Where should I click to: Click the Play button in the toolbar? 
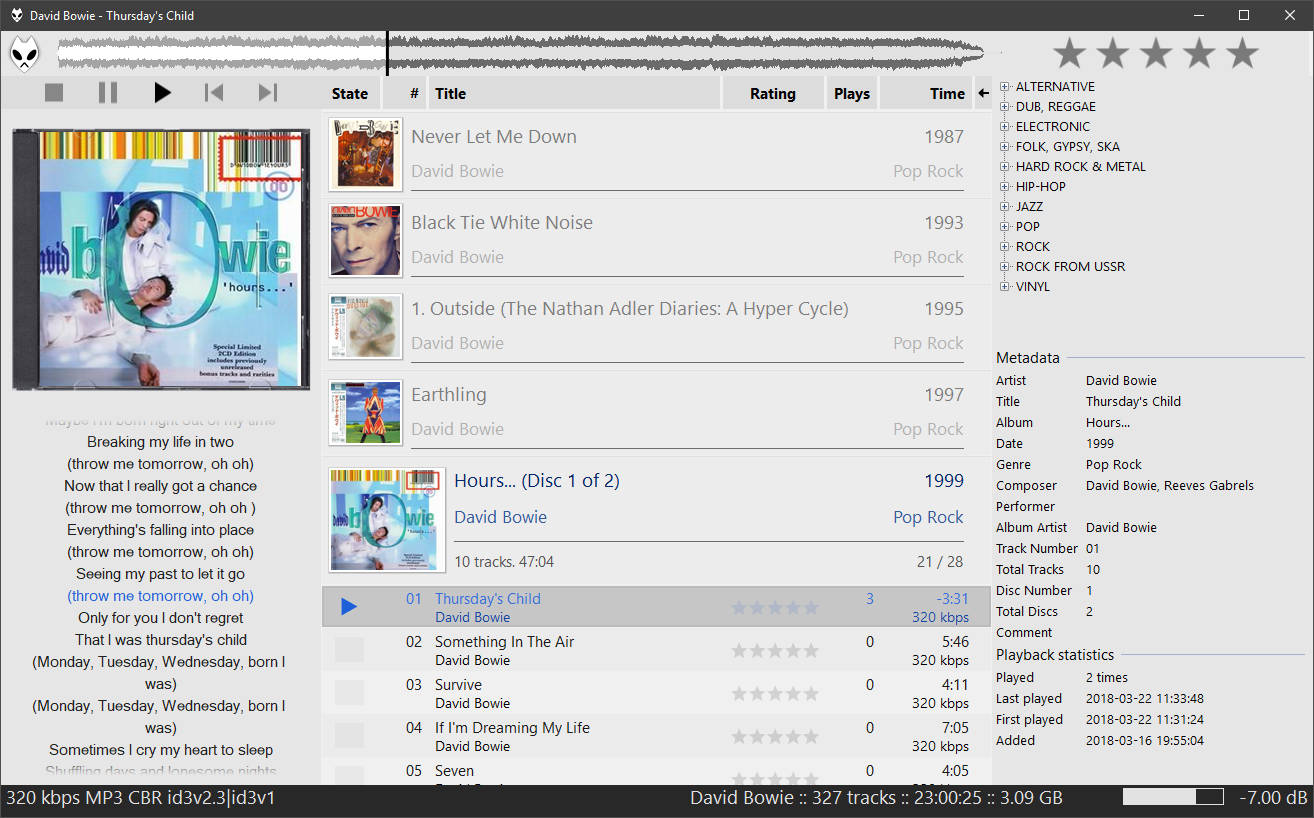[x=162, y=93]
